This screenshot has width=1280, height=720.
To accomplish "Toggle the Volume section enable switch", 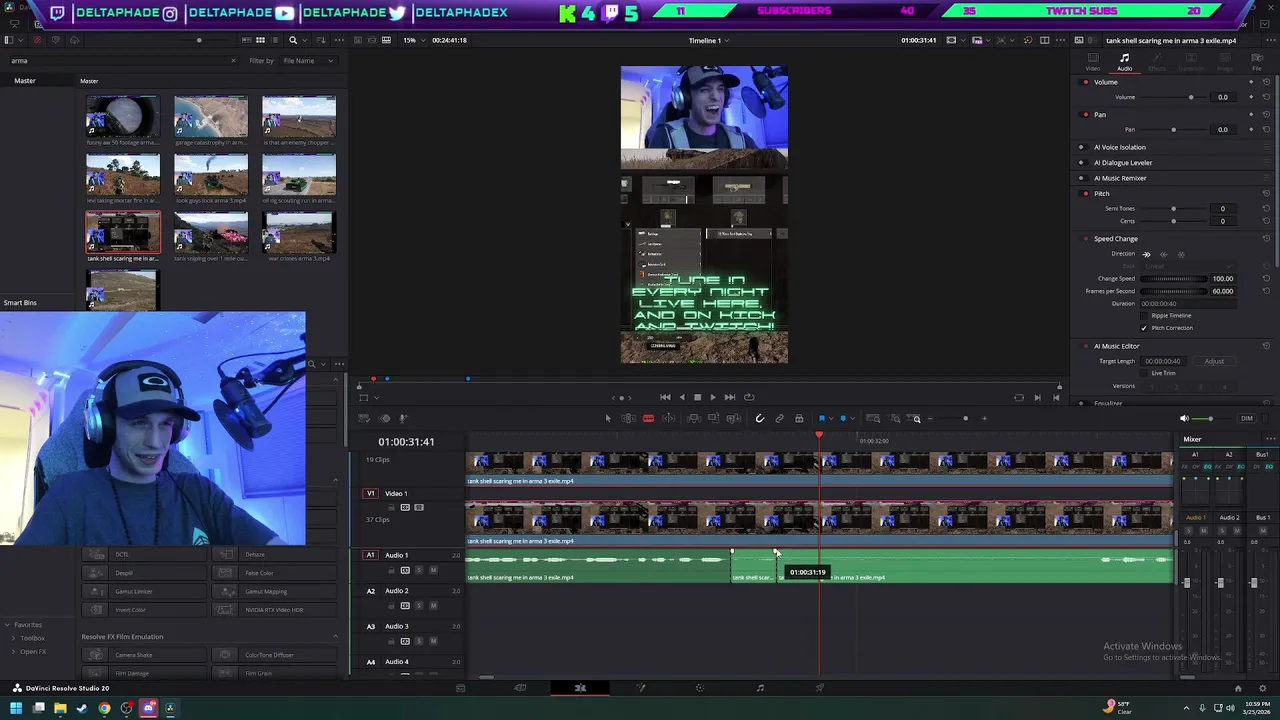I will click(1085, 82).
